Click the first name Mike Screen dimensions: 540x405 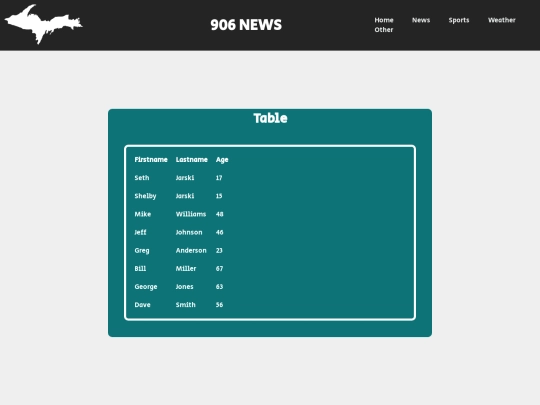pos(143,214)
